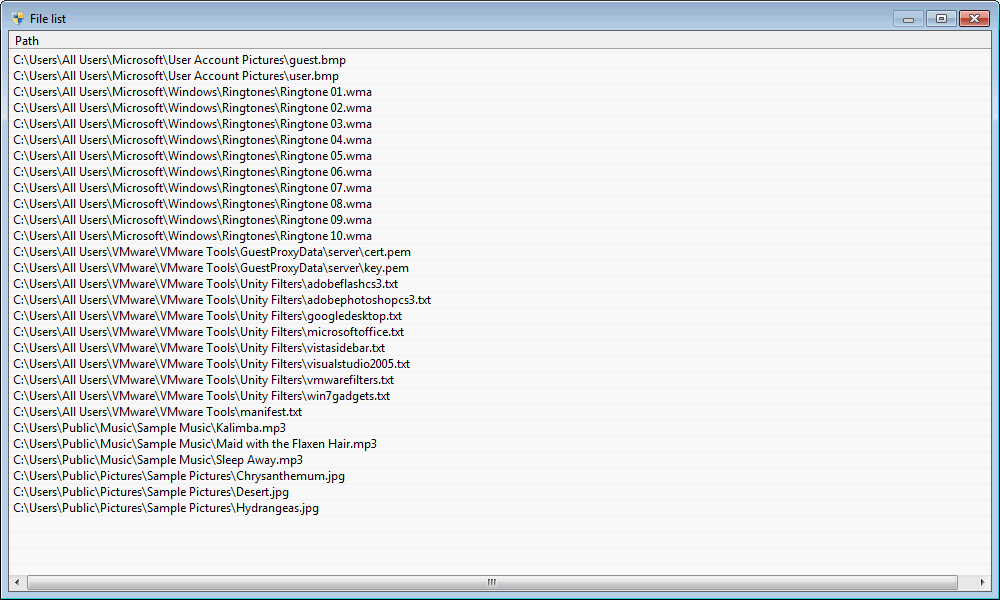Select the Hydrangeas.jpg row
The height and width of the screenshot is (600, 1000).
500,508
